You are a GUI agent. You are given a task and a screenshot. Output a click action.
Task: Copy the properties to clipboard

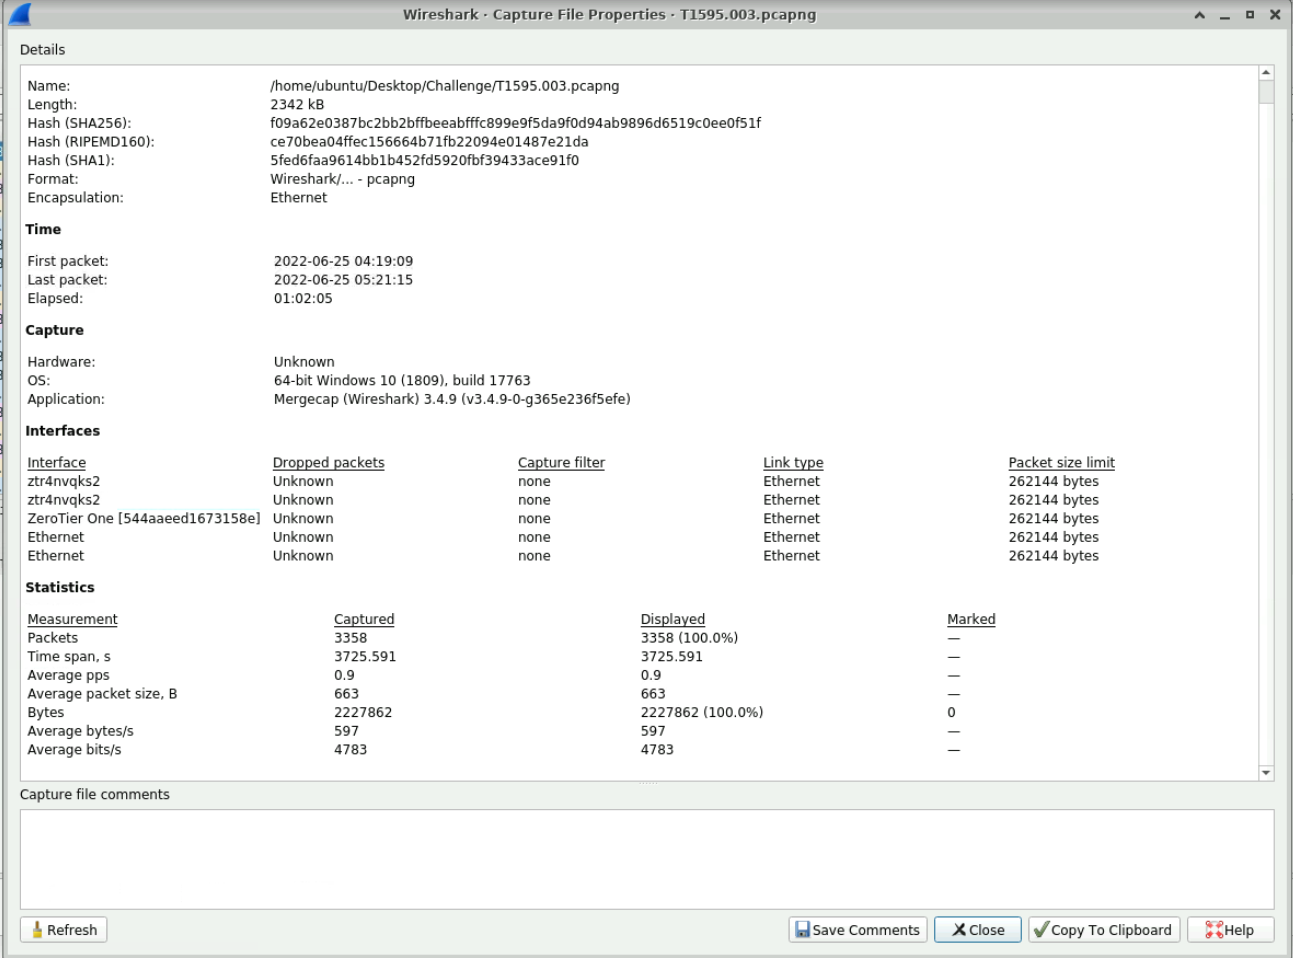(x=1105, y=930)
